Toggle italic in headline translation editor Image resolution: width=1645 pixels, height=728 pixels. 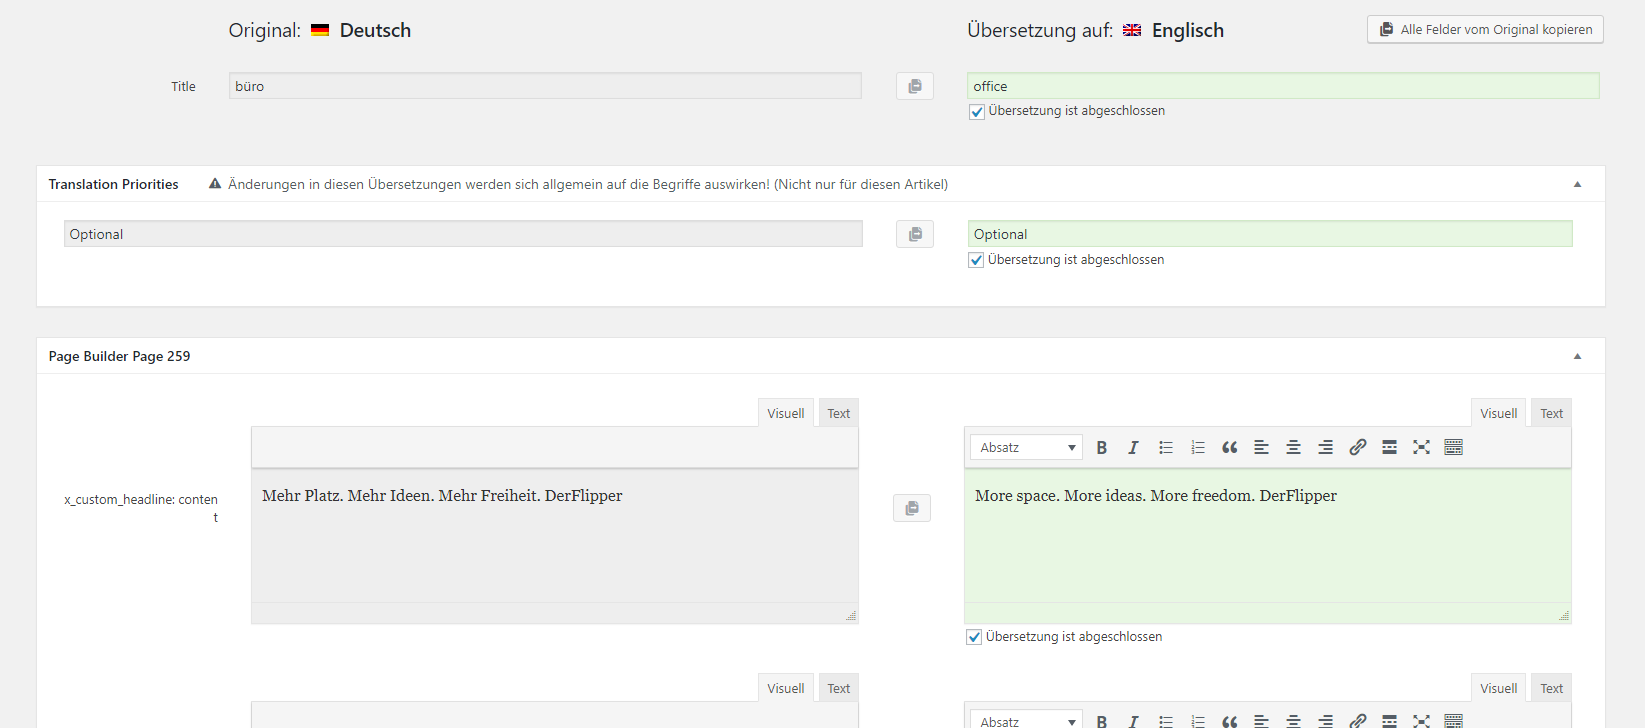(x=1133, y=447)
